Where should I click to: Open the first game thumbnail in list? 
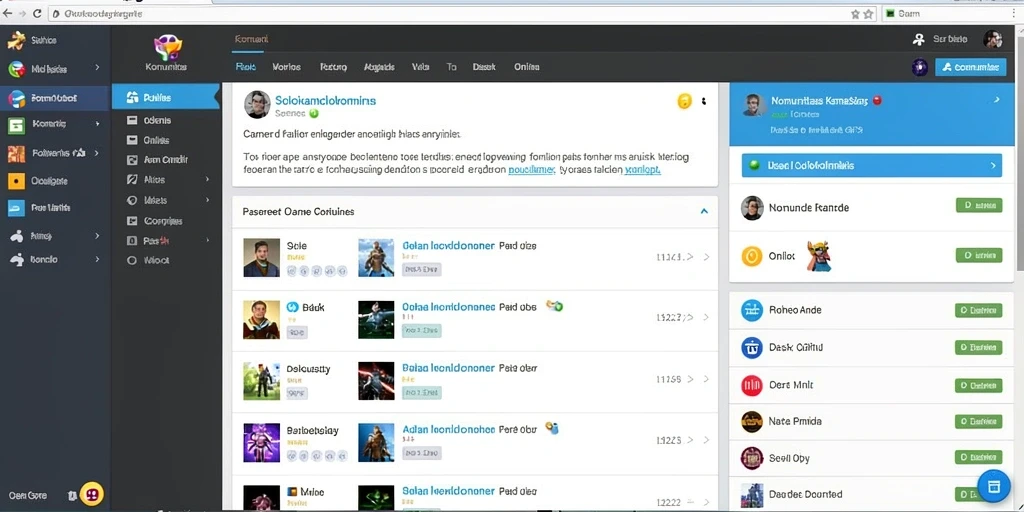(x=376, y=257)
